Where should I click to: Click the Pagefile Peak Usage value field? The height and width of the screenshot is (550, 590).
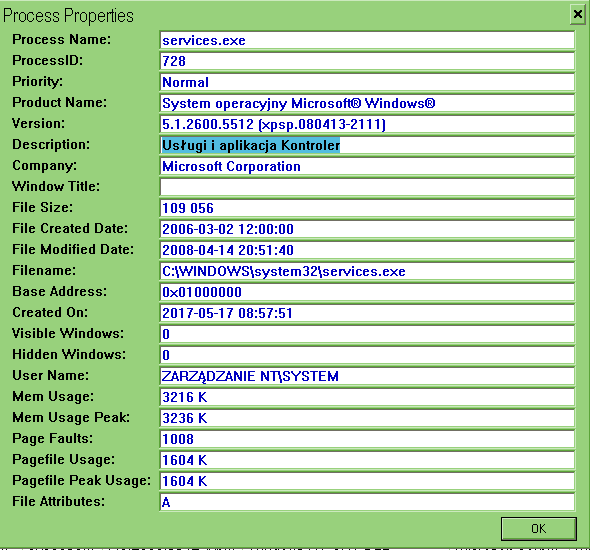click(367, 481)
